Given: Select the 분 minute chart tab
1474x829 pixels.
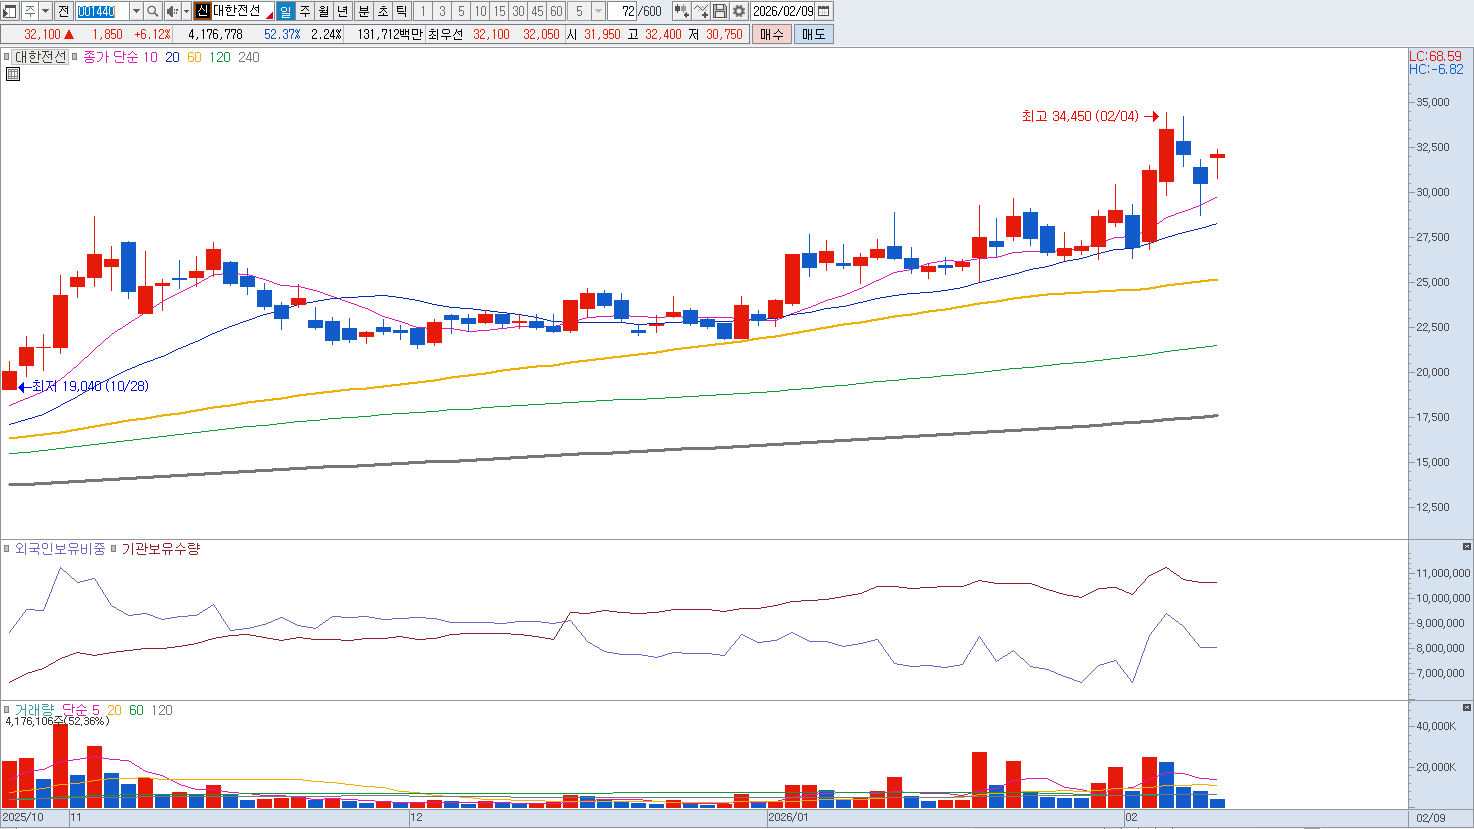Looking at the screenshot, I should 364,11.
